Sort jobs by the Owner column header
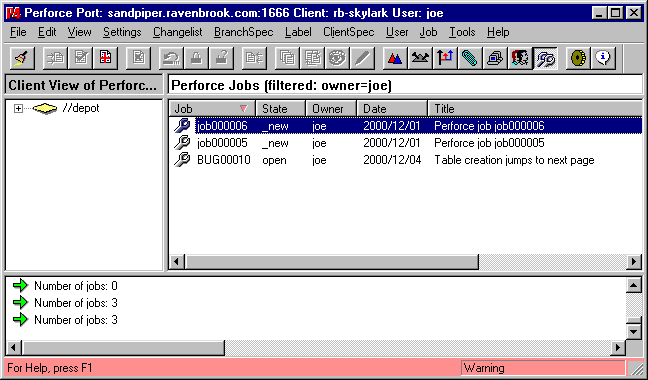 tap(331, 109)
